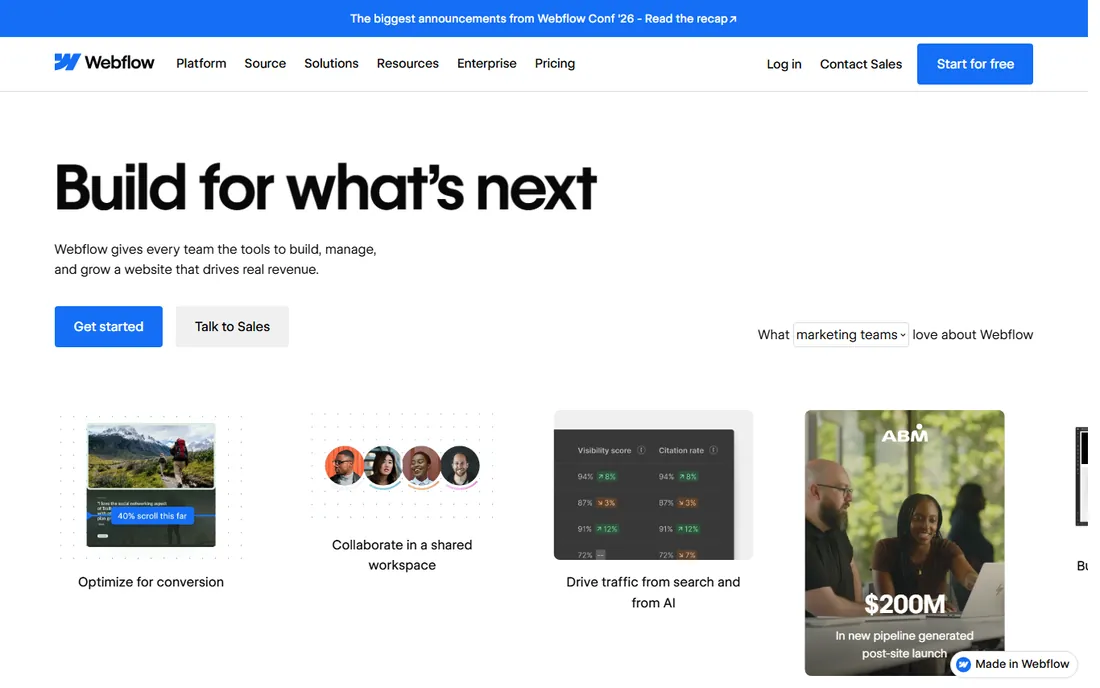
Task: Click the last collaborator avatar with beard
Action: (460, 465)
